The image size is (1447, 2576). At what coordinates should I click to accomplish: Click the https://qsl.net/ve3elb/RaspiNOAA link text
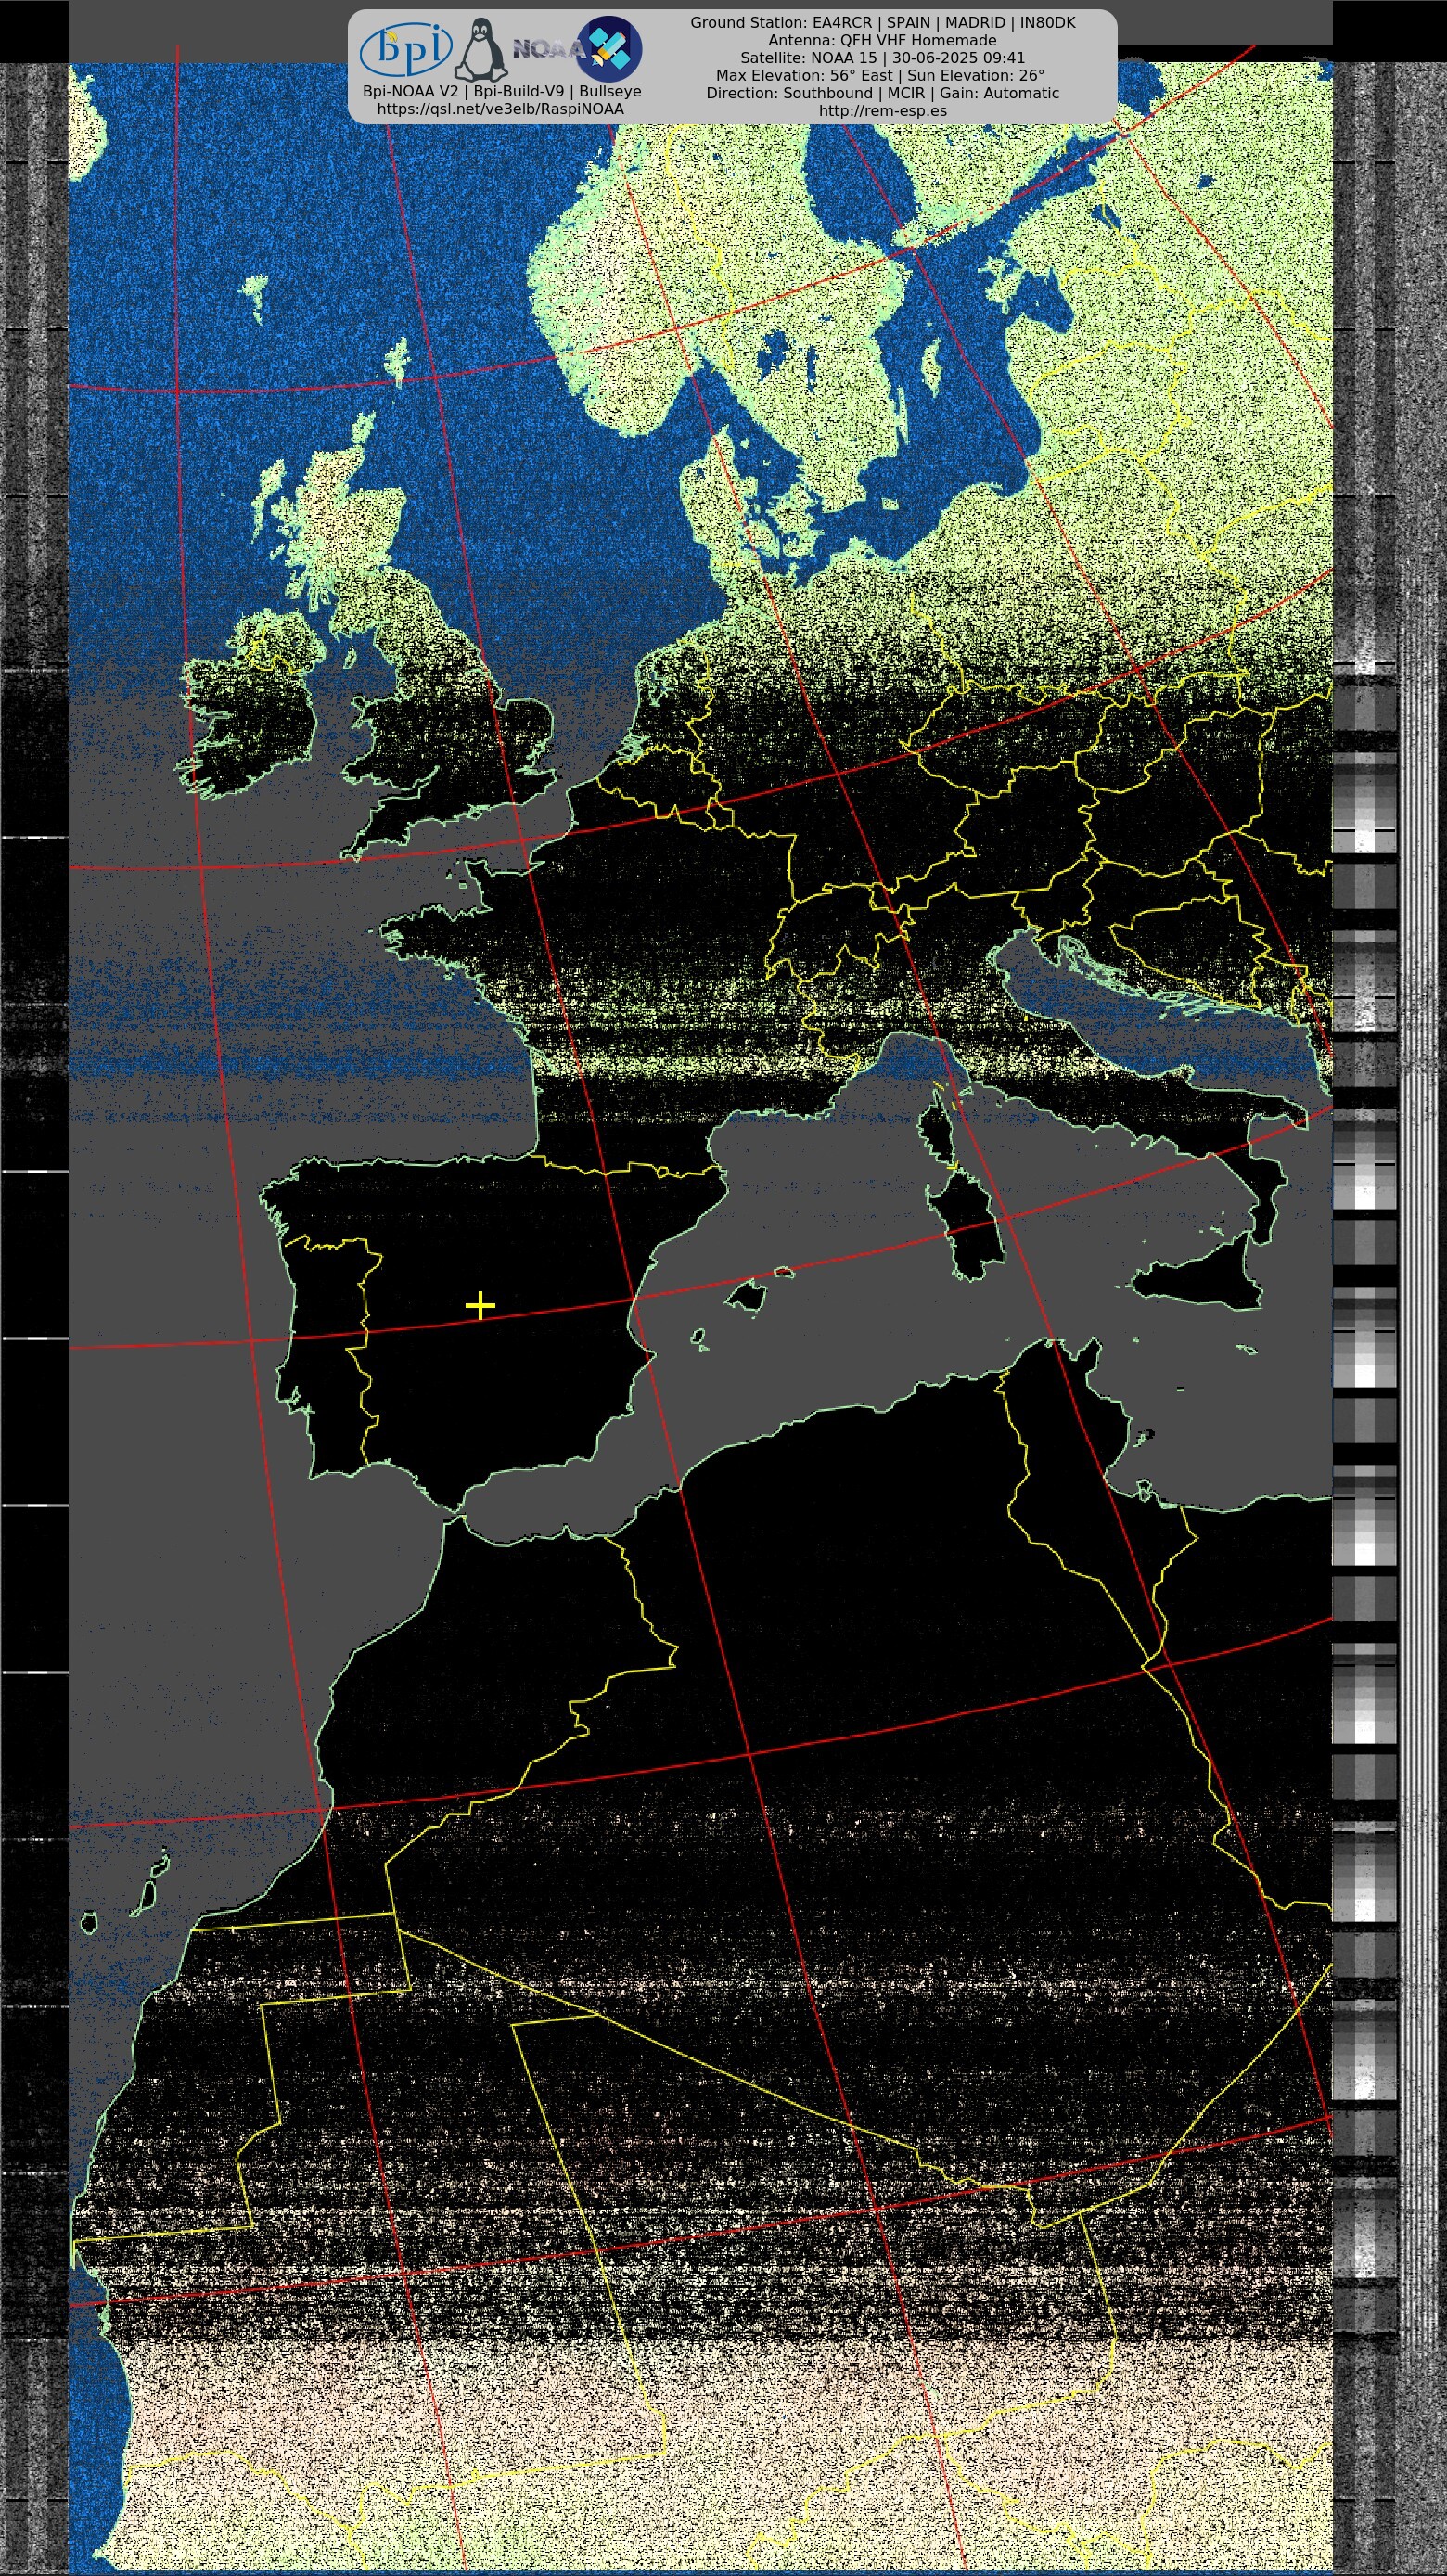click(x=501, y=109)
